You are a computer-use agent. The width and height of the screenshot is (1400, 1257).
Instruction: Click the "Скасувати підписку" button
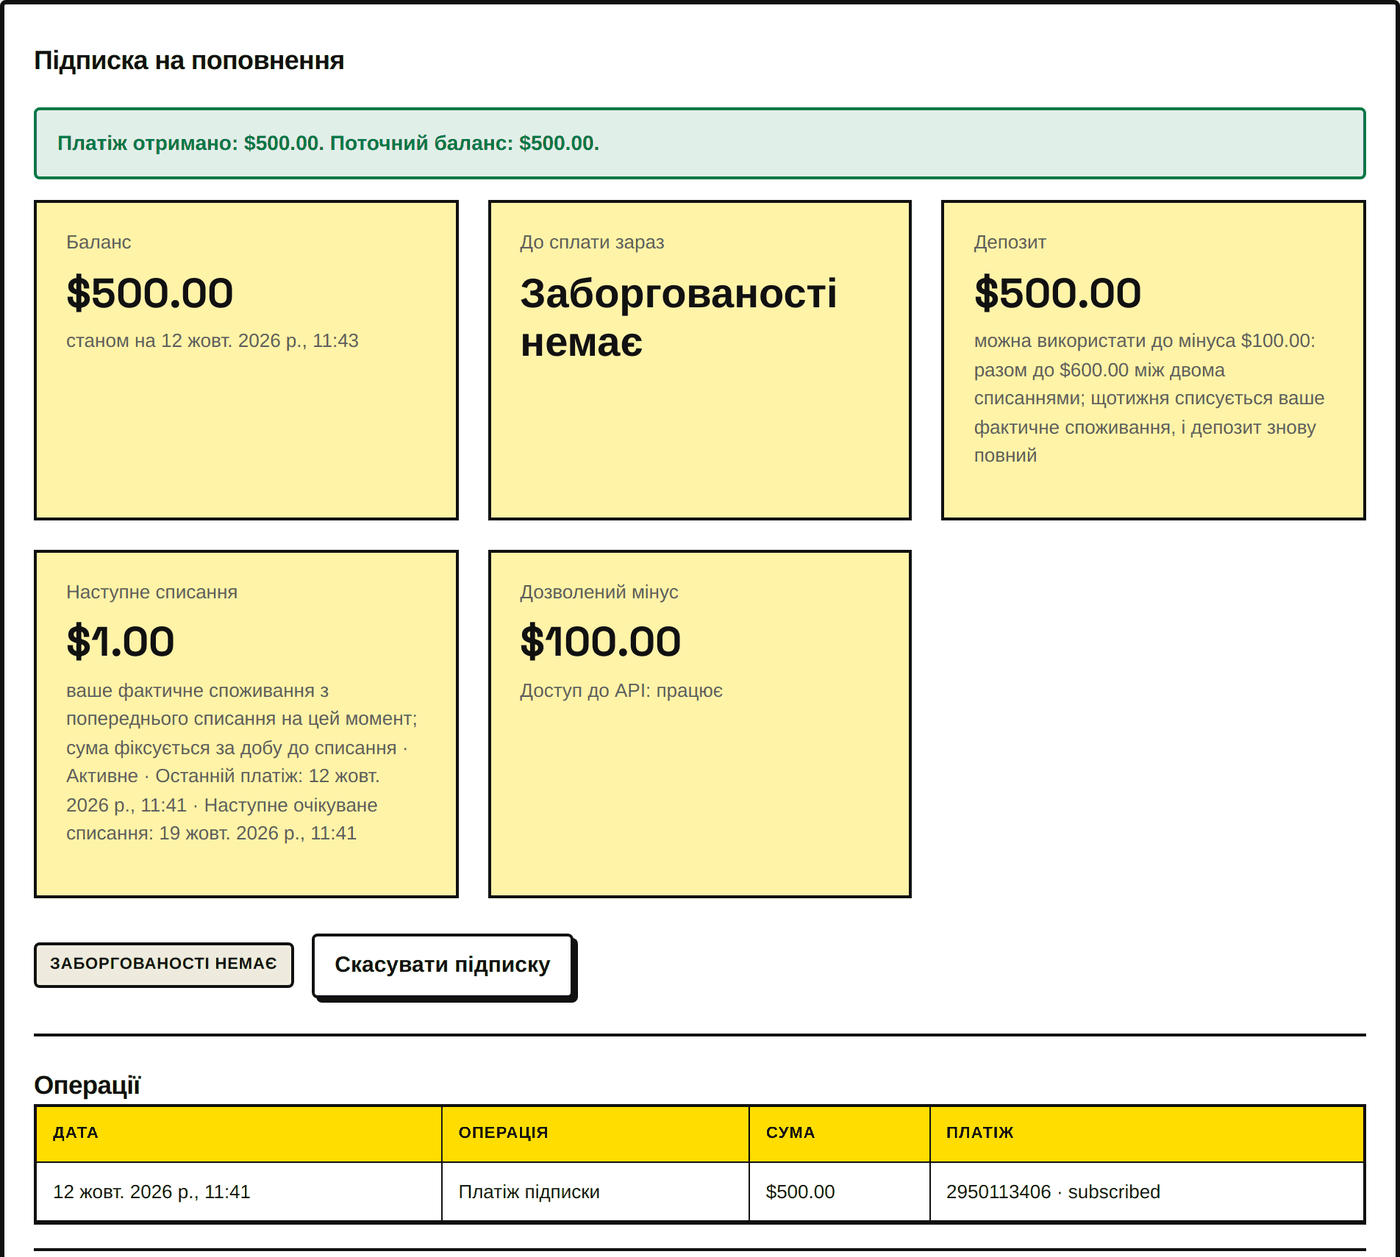tap(443, 966)
